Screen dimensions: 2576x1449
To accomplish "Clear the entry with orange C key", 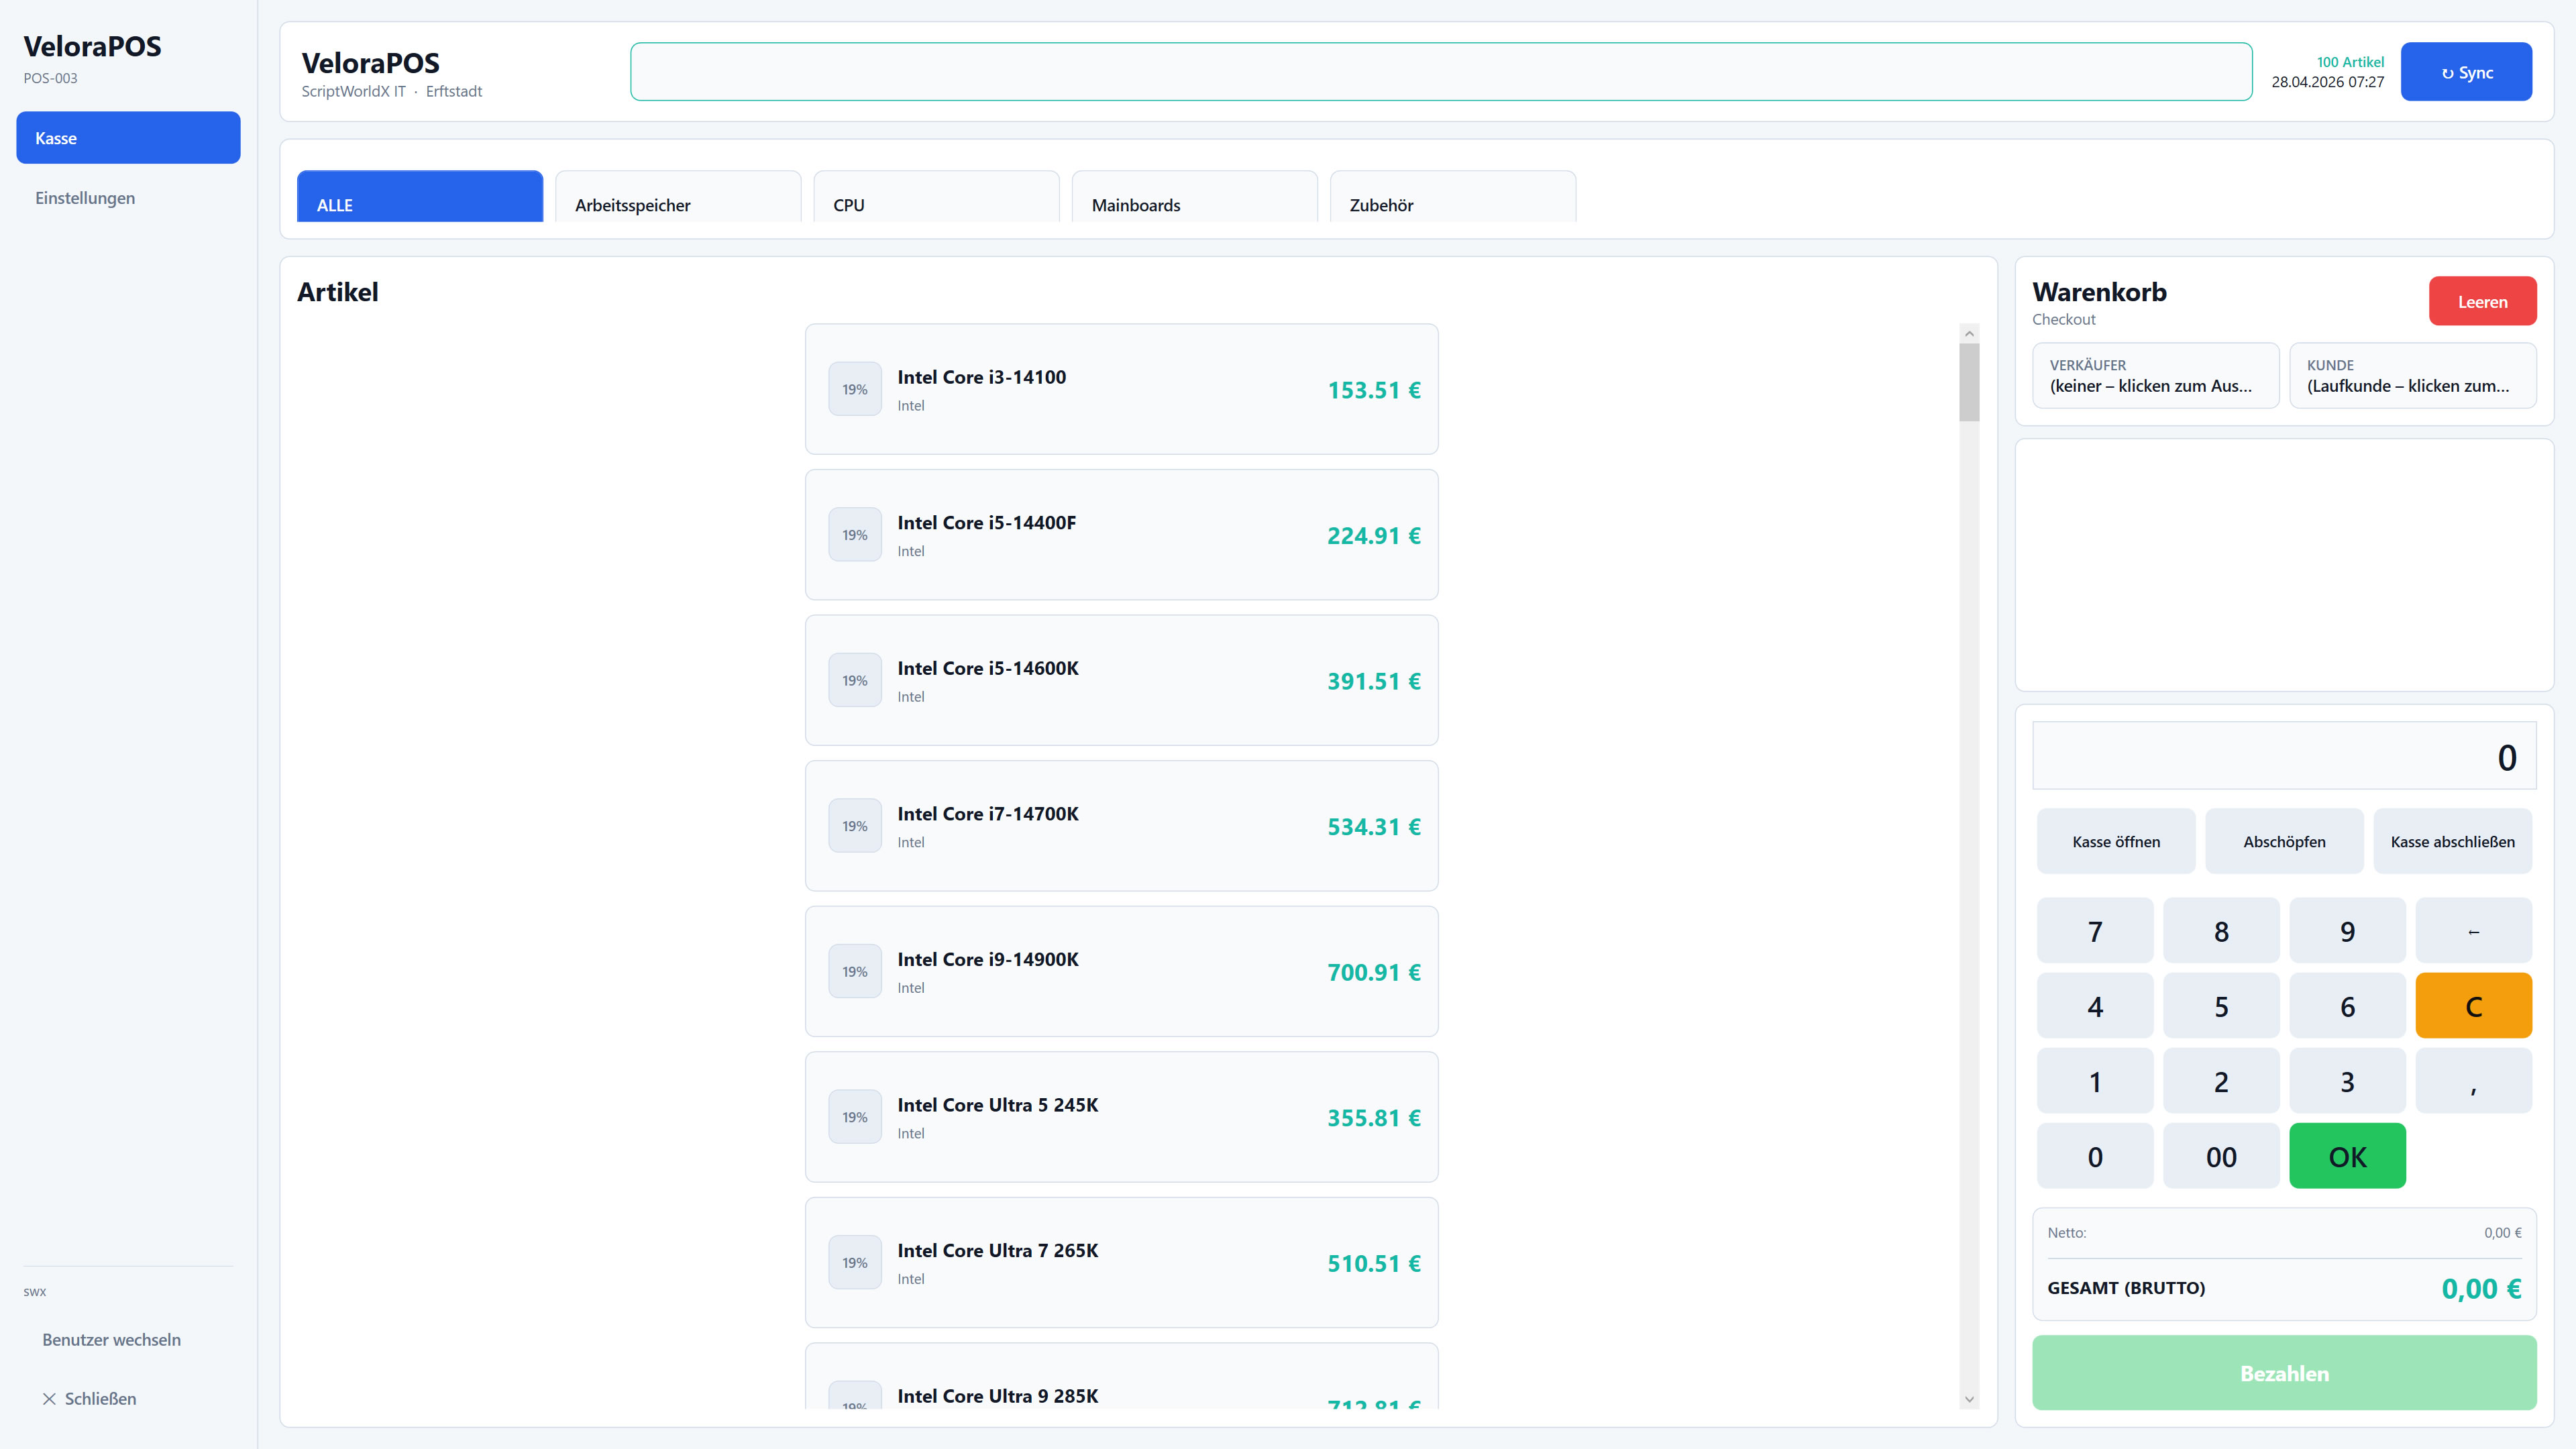I will [2473, 1006].
